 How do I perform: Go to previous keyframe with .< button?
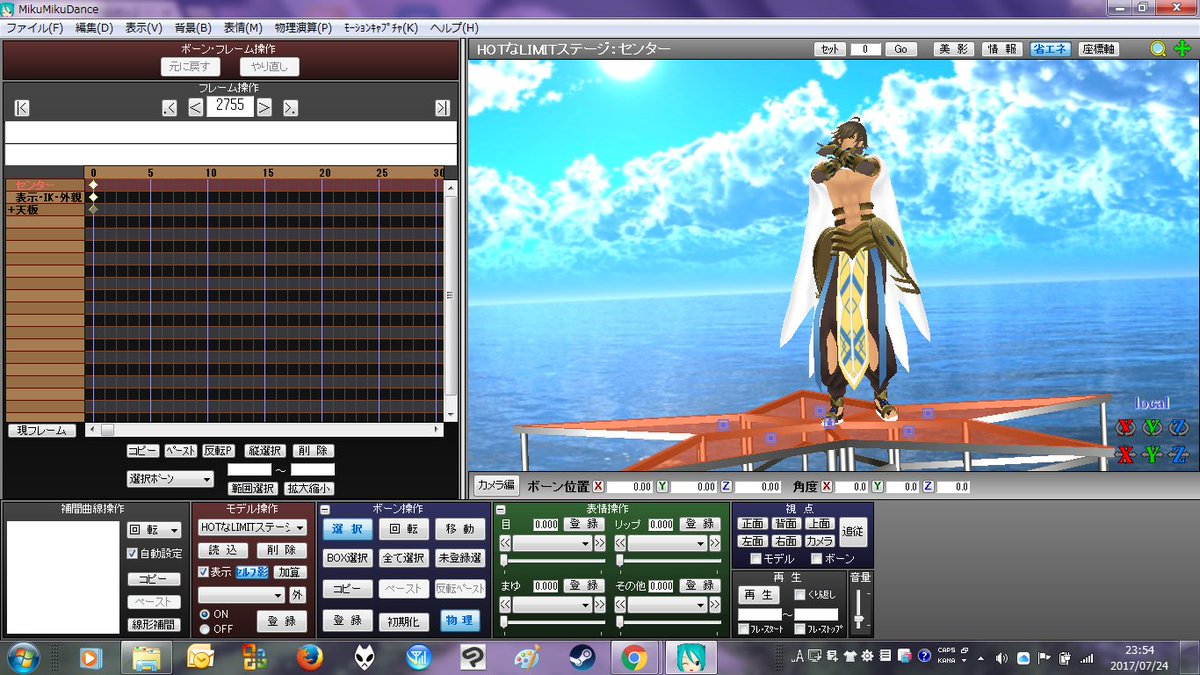pyautogui.click(x=169, y=108)
